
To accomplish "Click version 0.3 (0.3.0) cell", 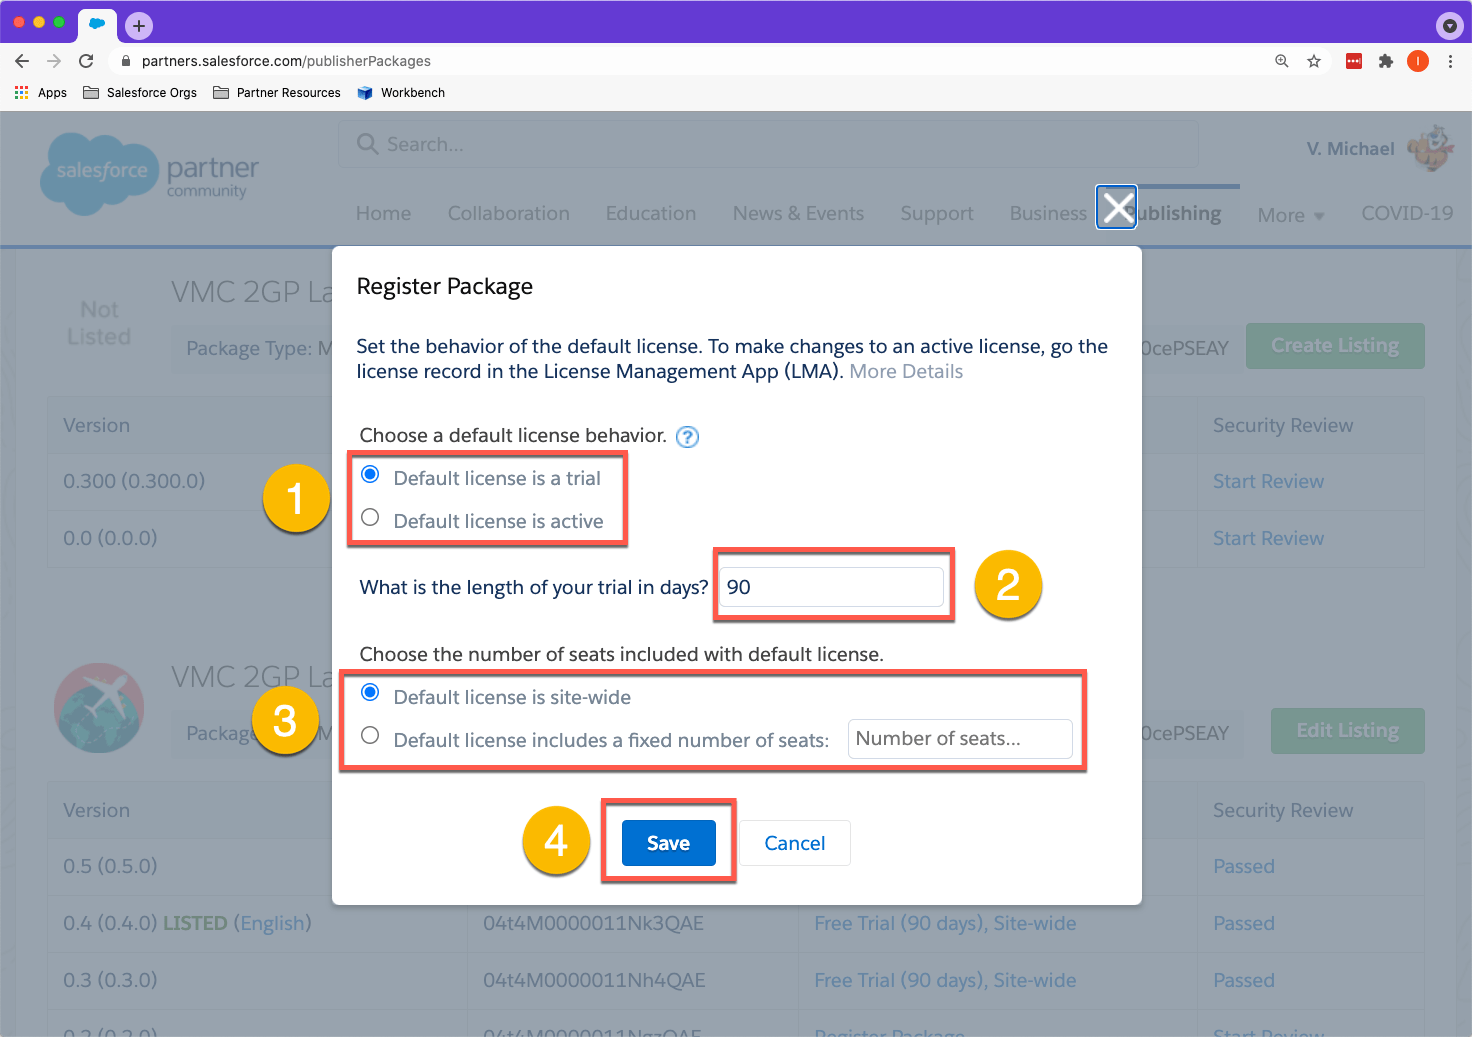I will [x=110, y=980].
